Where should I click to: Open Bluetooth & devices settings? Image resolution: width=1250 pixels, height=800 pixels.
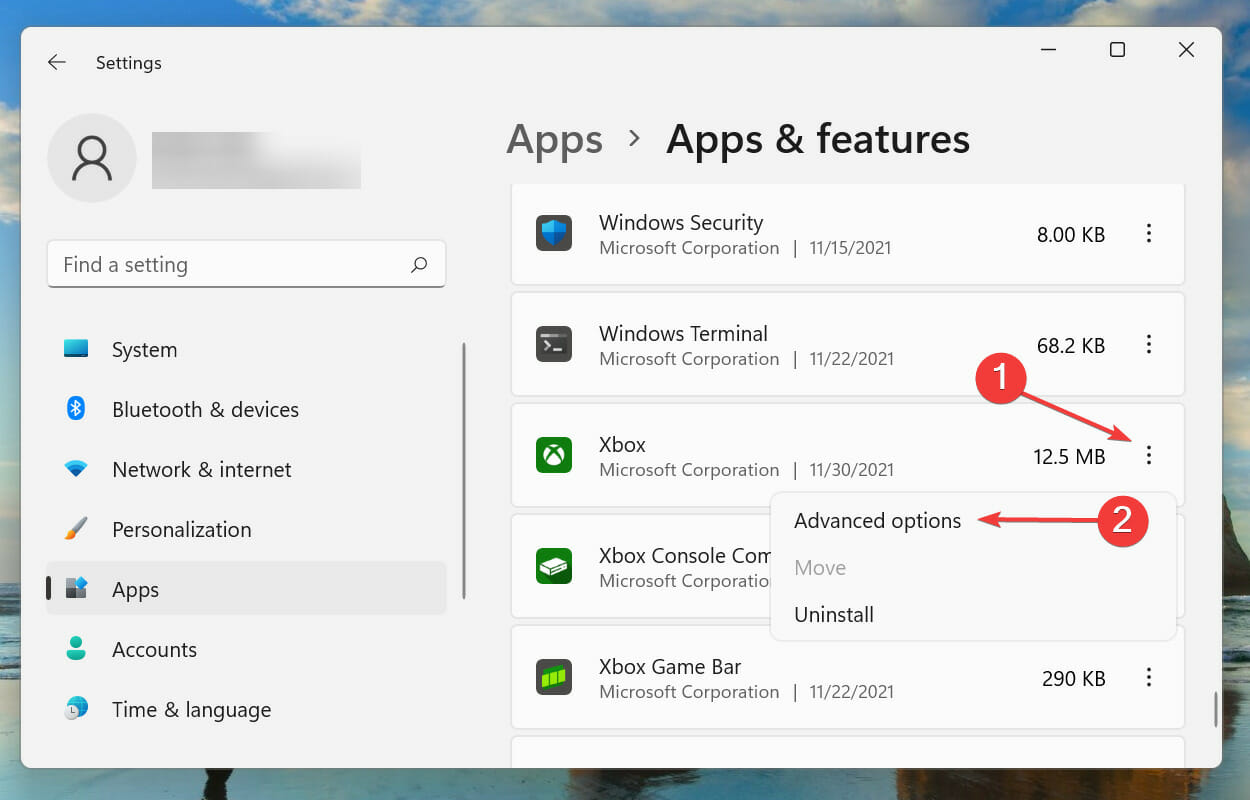[205, 409]
